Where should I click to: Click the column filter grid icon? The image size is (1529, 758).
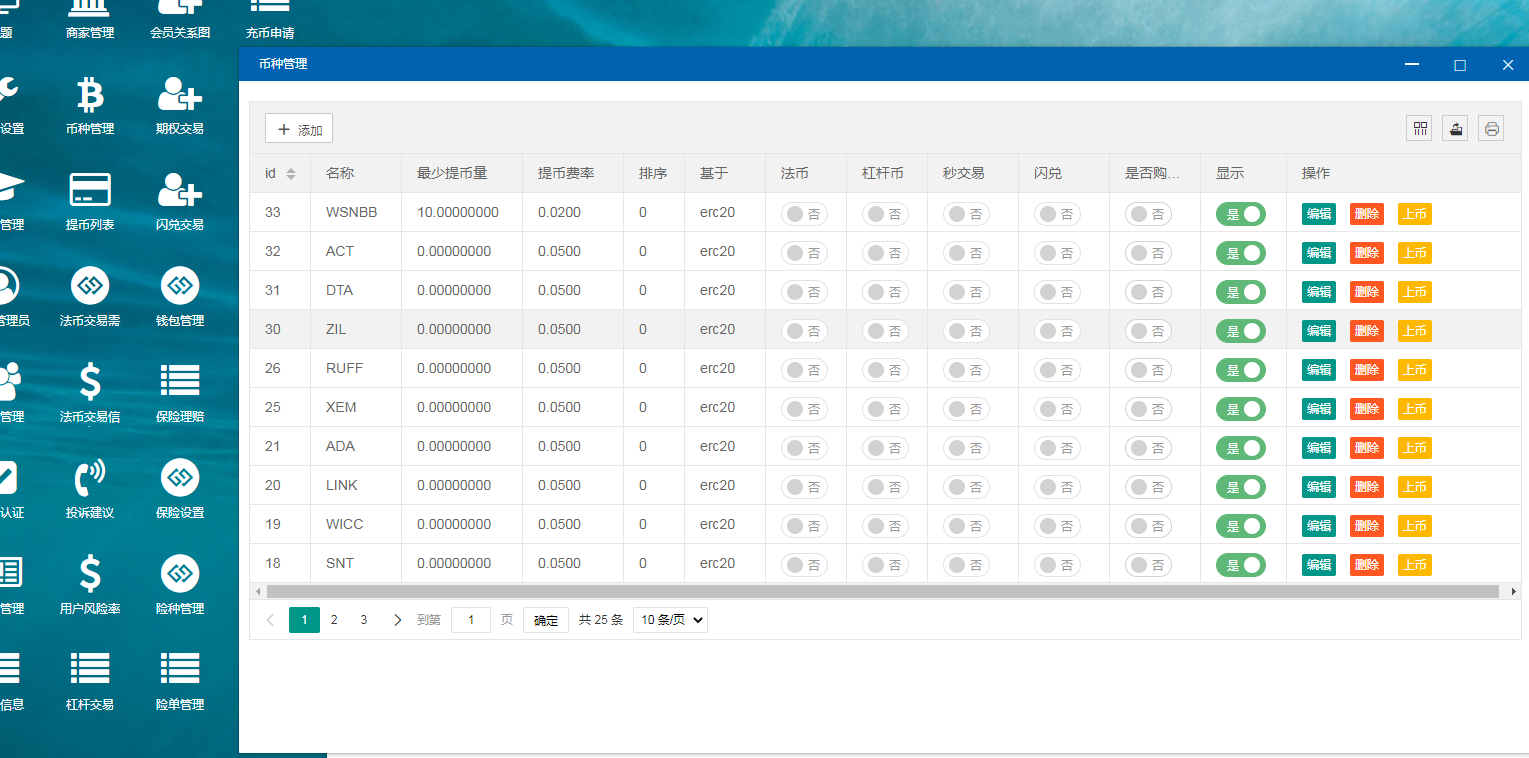tap(1419, 128)
